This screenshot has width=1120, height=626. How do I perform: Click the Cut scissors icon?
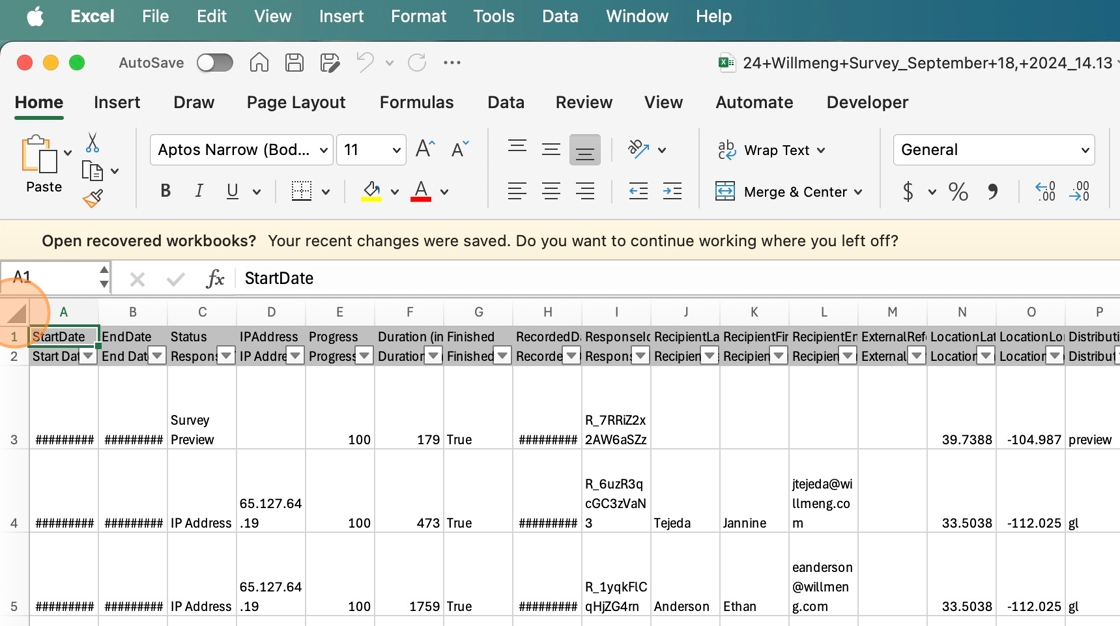tap(92, 143)
